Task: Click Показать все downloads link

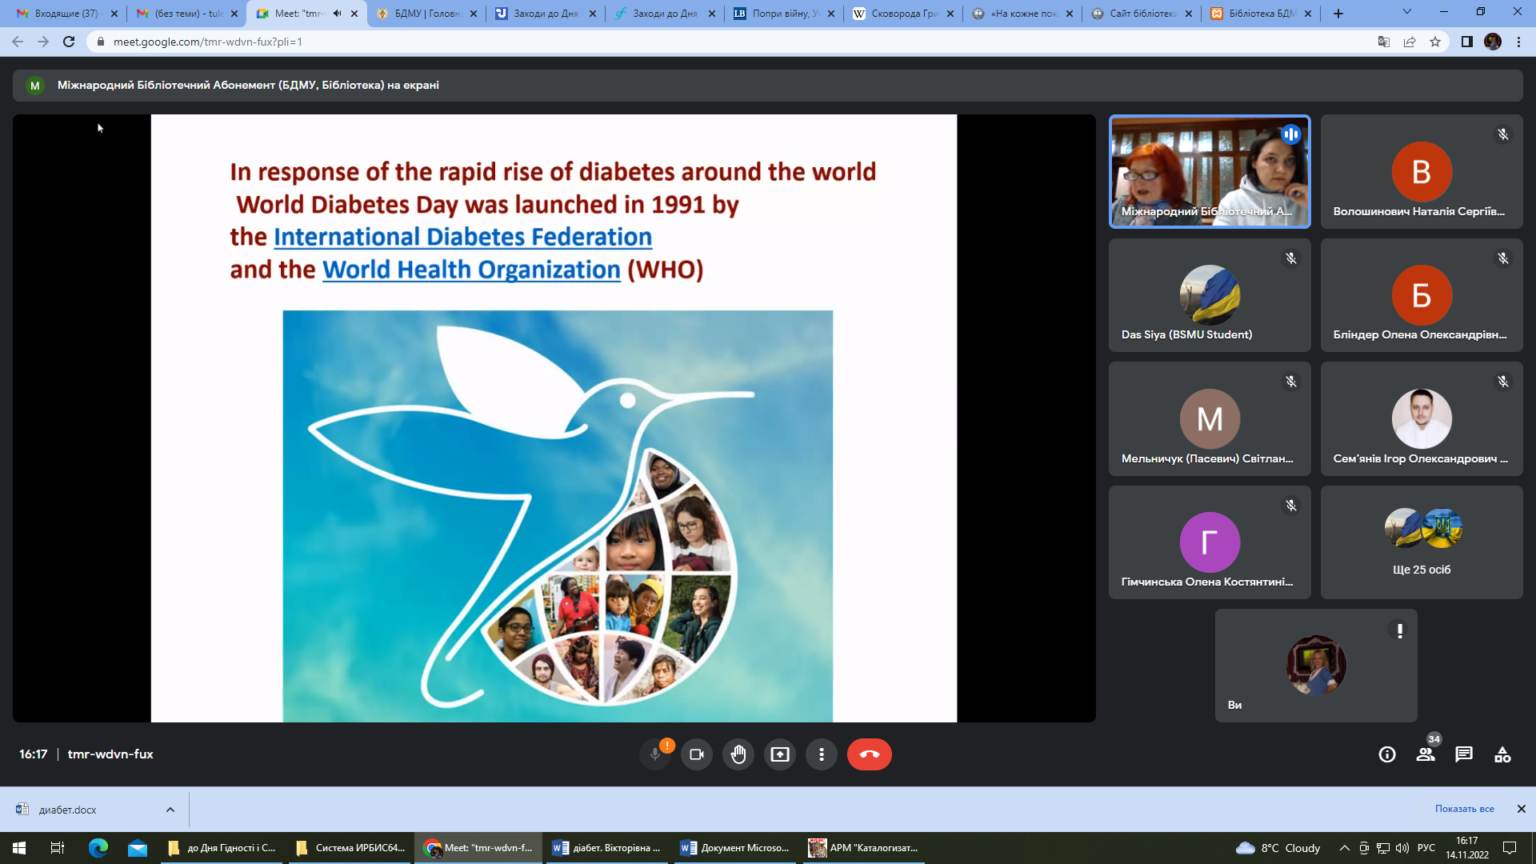Action: pyautogui.click(x=1464, y=809)
